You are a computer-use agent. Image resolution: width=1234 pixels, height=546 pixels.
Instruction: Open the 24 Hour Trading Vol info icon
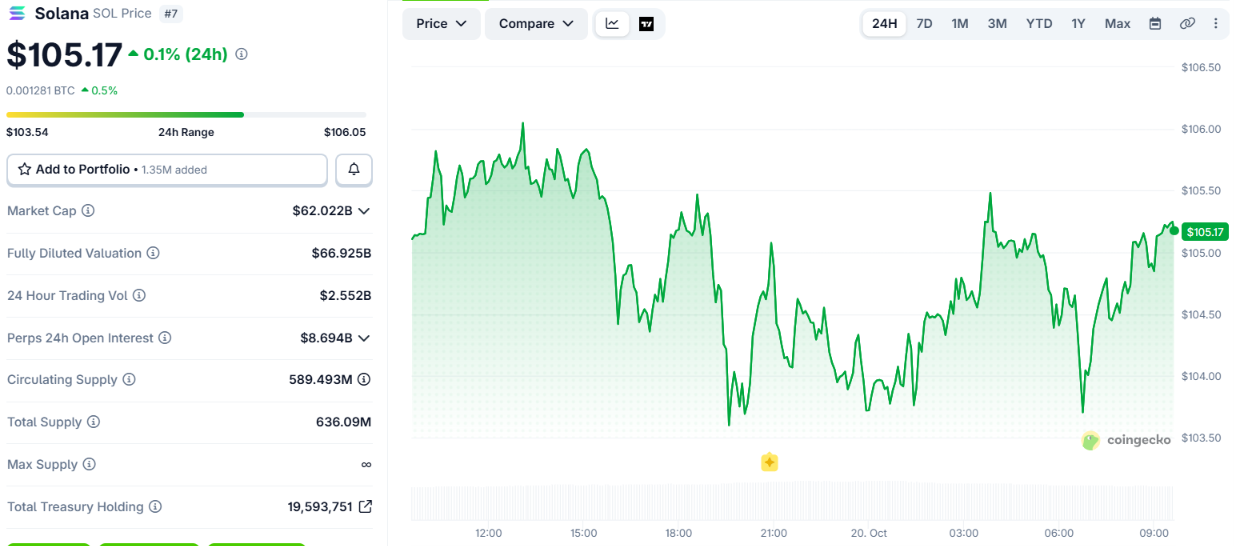[x=139, y=295]
